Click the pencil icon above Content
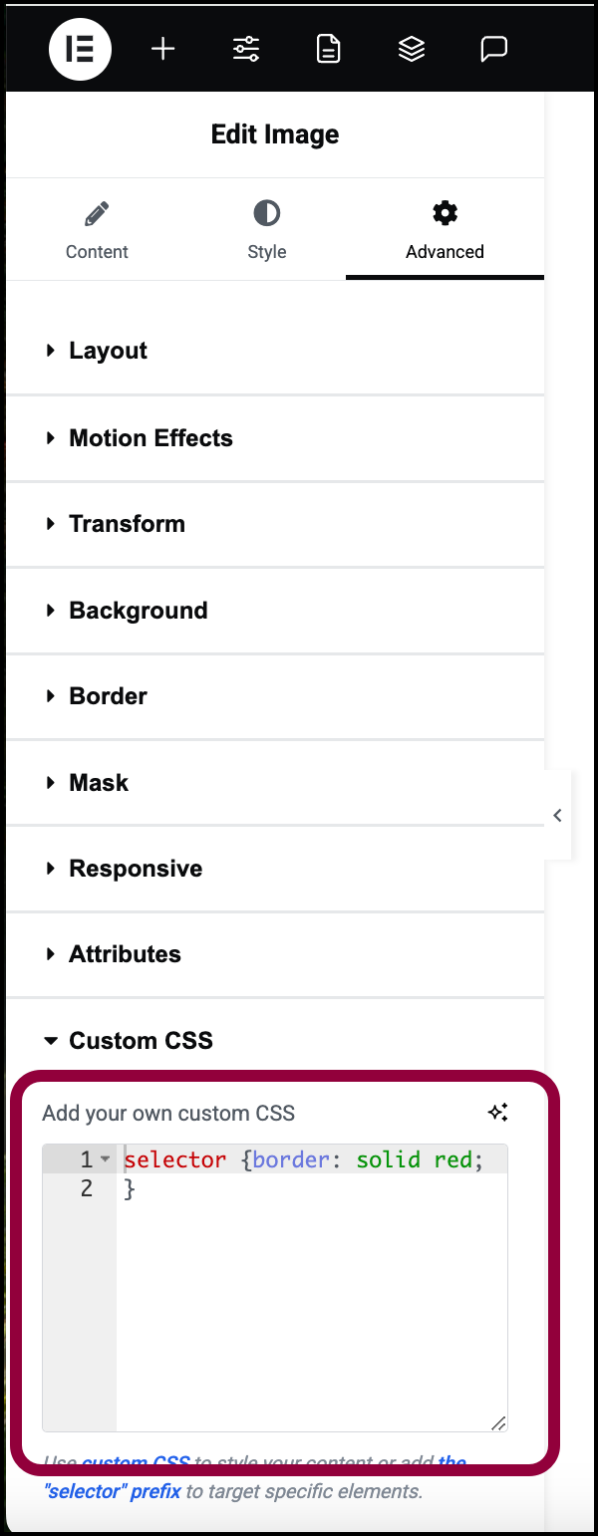The width and height of the screenshot is (598, 1536). pyautogui.click(x=96, y=213)
